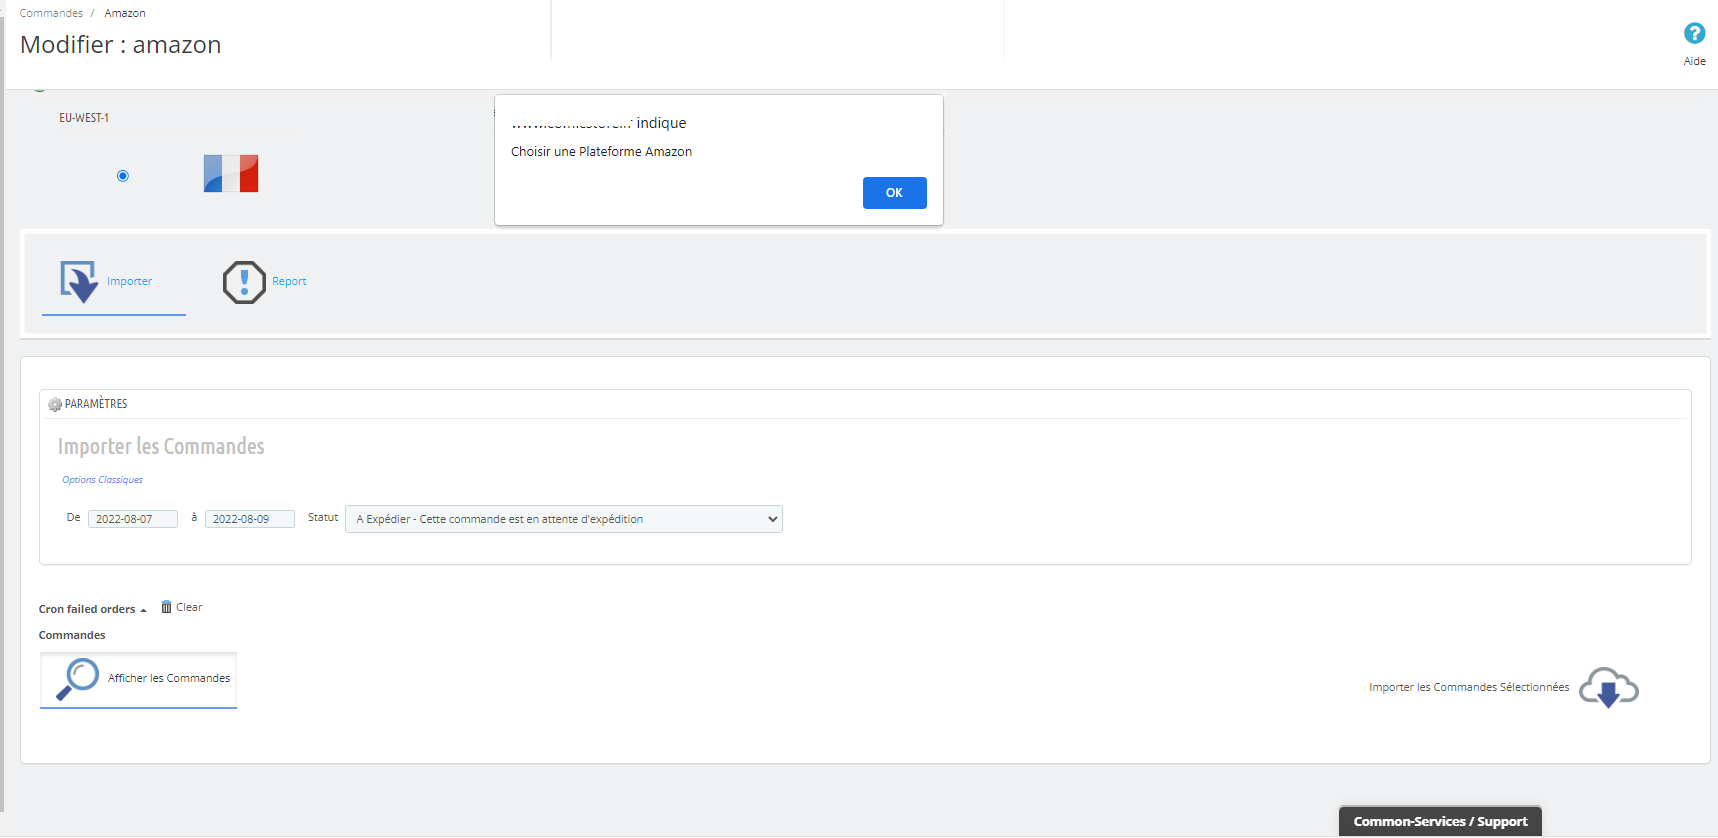
Task: Go to Commandes breadcrumb link
Action: tap(51, 13)
